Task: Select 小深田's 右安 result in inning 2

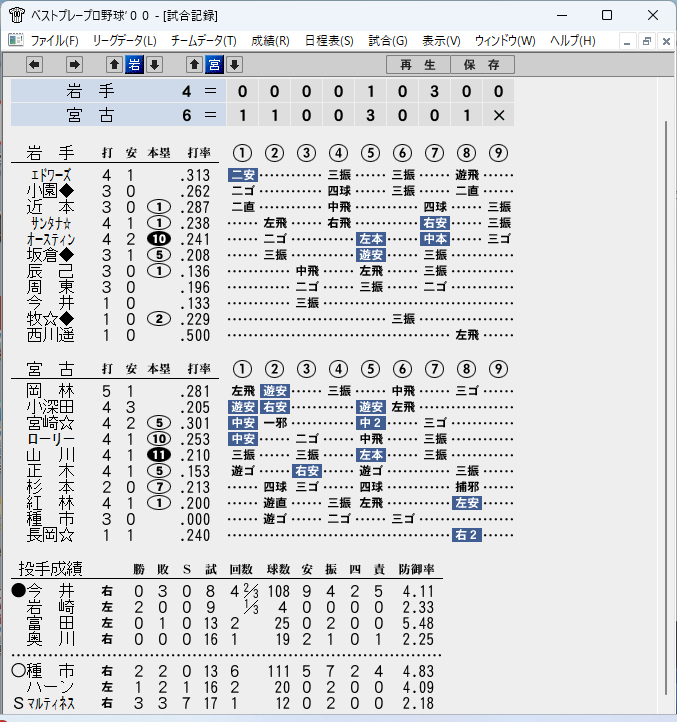Action: point(275,407)
